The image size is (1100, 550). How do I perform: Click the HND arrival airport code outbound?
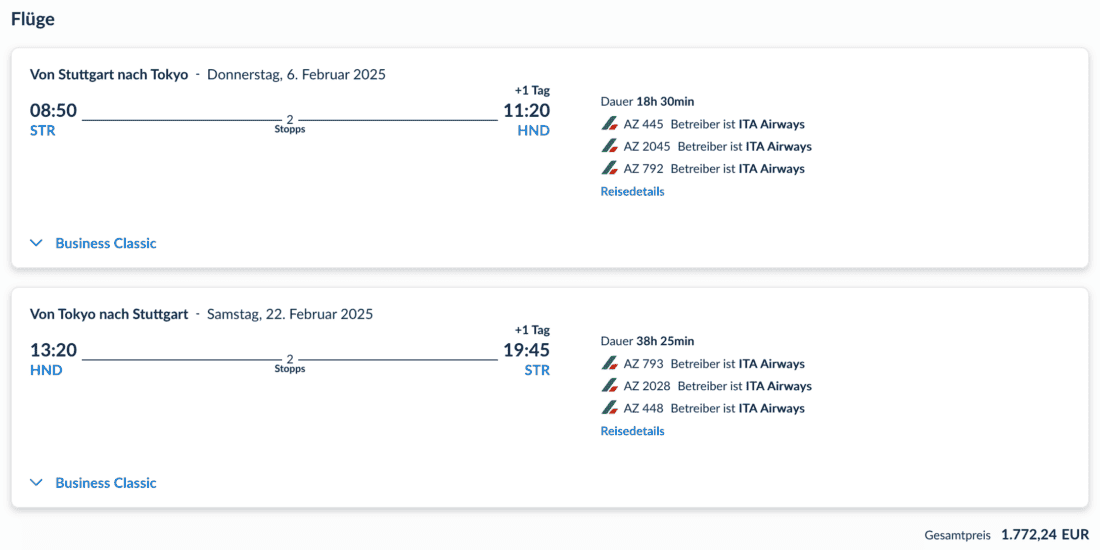533,131
